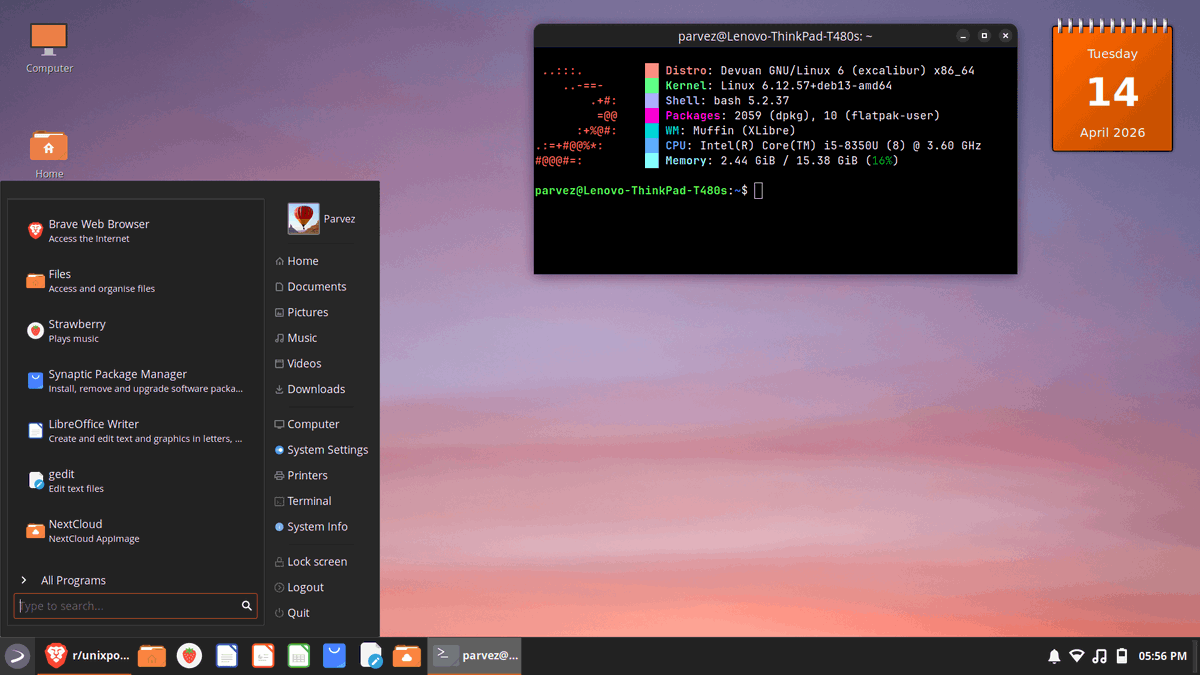Launch LibreOffice Impress from the taskbar
The height and width of the screenshot is (675, 1200).
(x=263, y=656)
